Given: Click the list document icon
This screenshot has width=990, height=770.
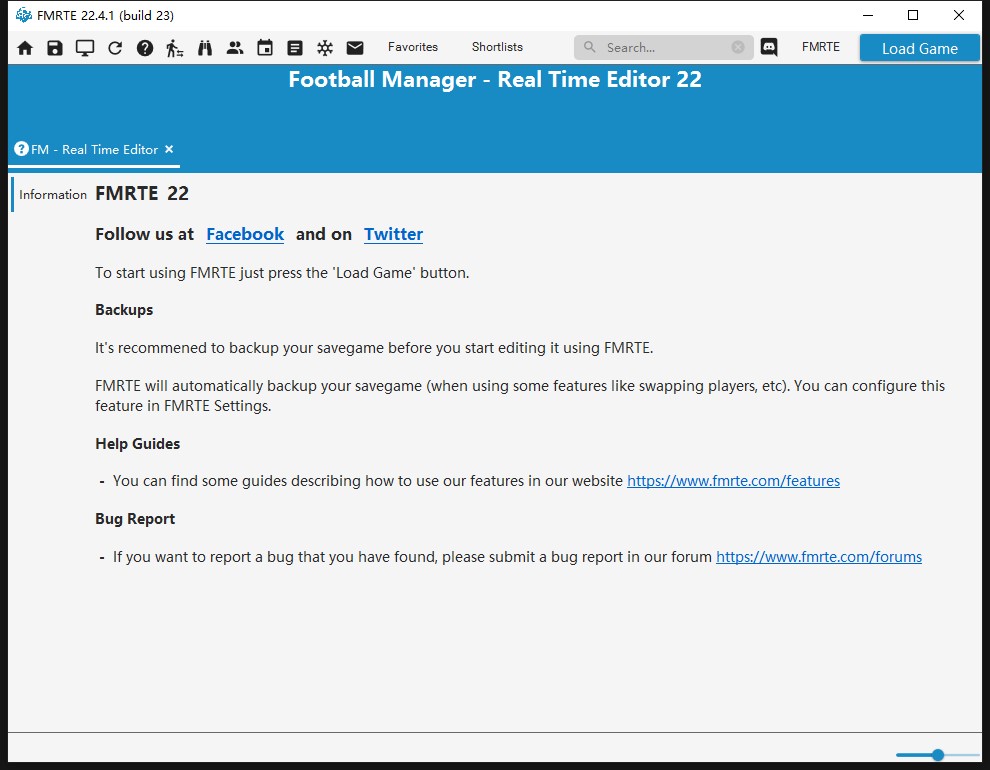Looking at the screenshot, I should (x=295, y=48).
